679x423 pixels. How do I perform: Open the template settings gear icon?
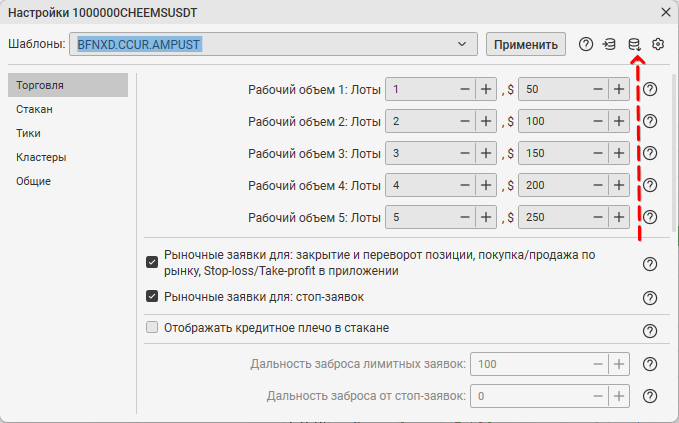(658, 44)
